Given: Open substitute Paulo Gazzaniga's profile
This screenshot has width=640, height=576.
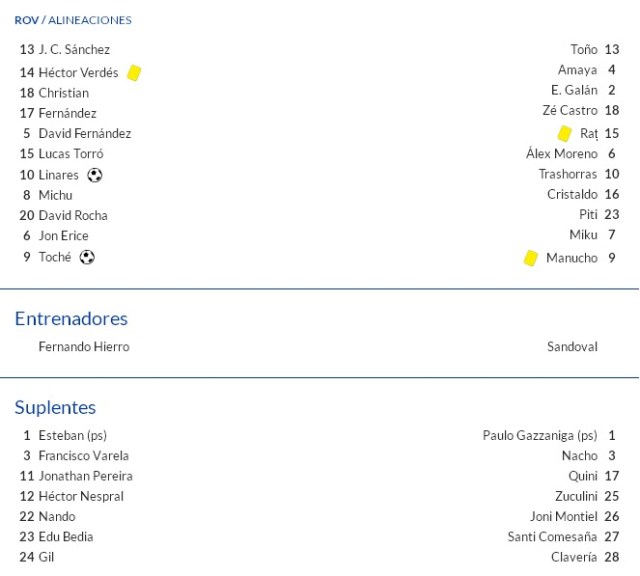Looking at the screenshot, I should (x=539, y=436).
